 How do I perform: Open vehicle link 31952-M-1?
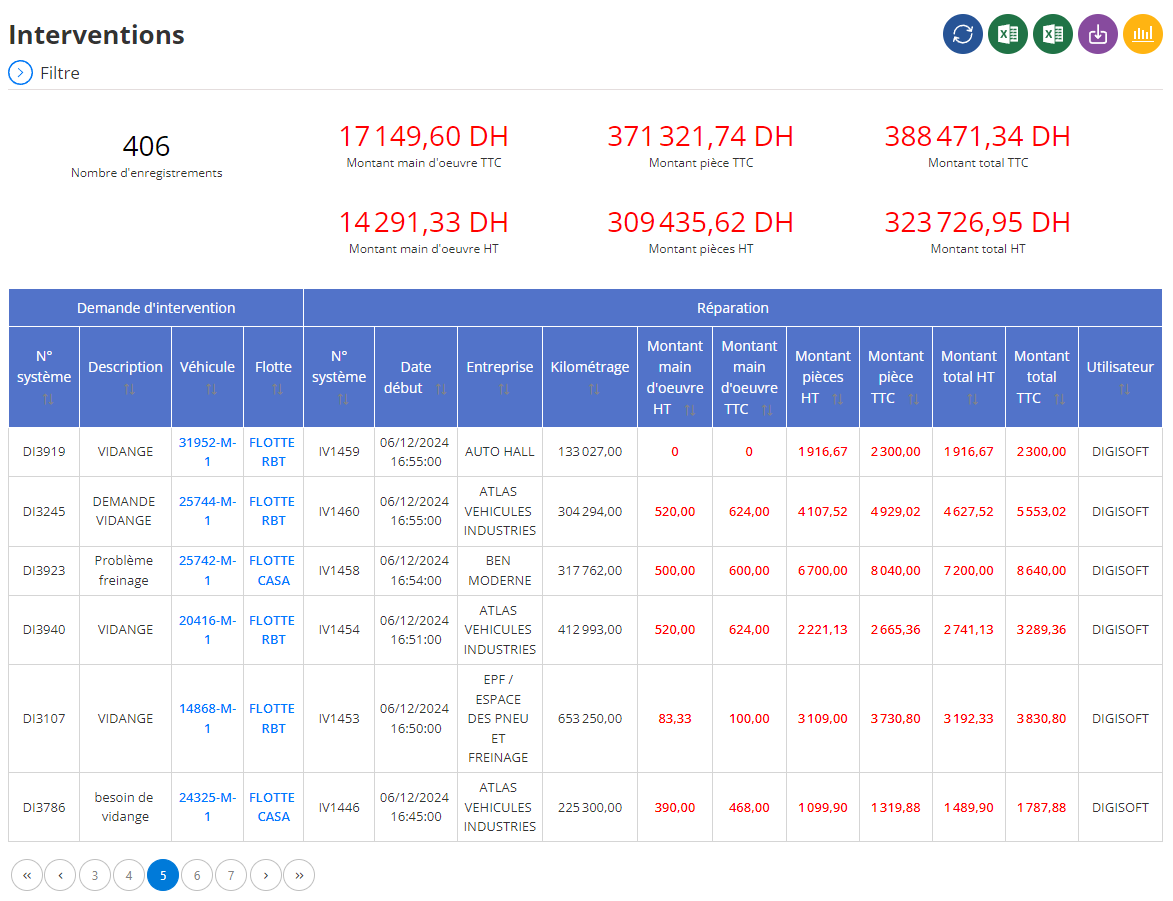tap(207, 452)
